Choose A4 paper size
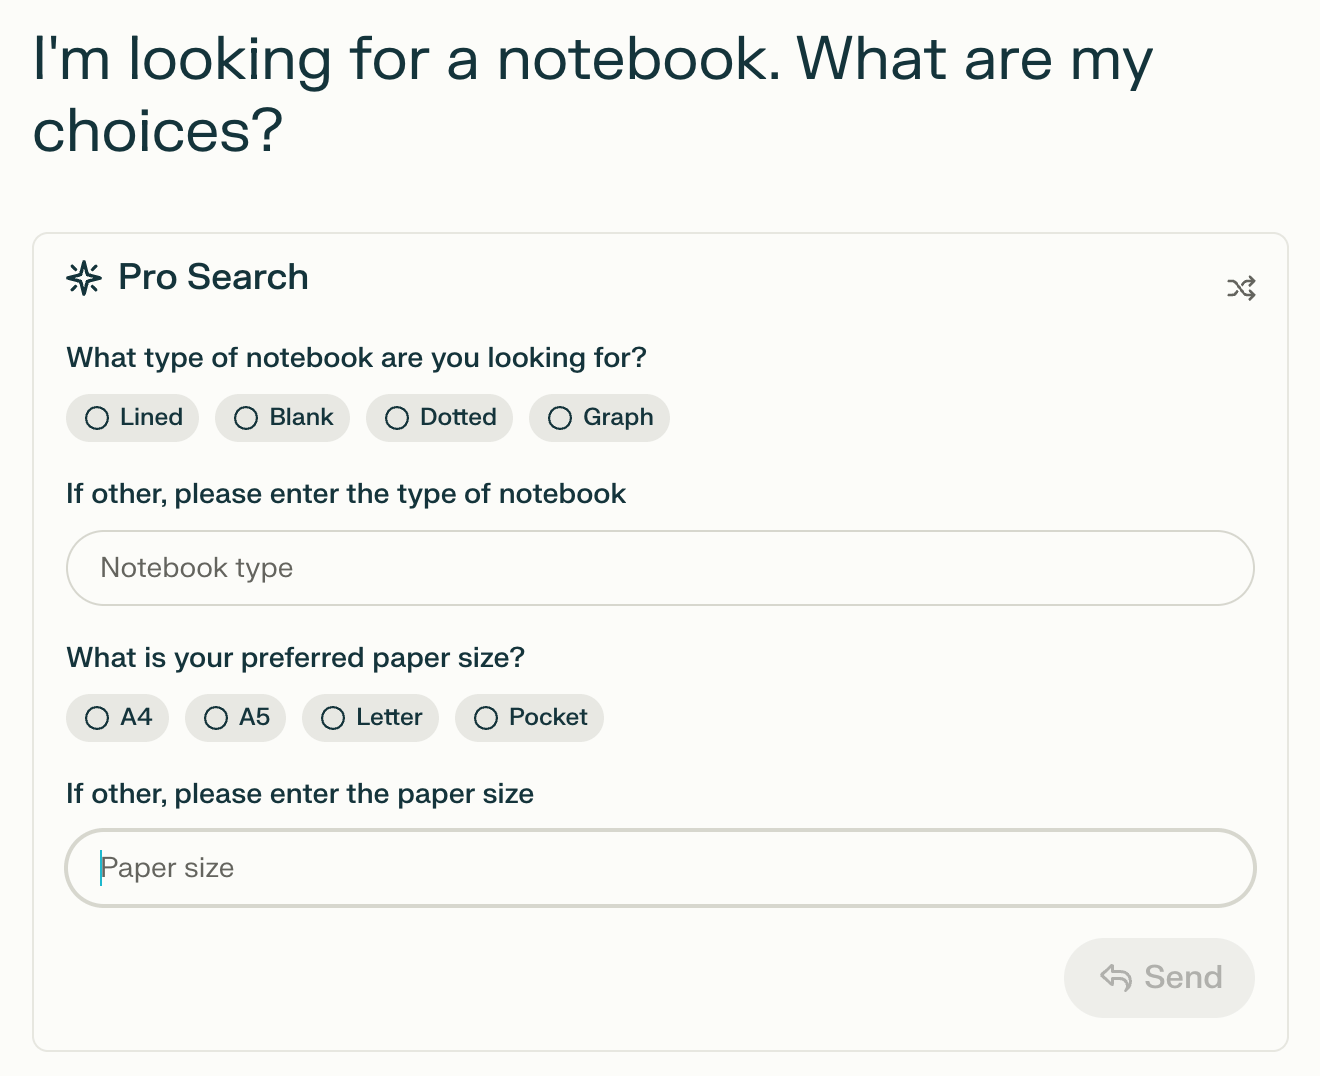1320x1076 pixels. pos(117,718)
